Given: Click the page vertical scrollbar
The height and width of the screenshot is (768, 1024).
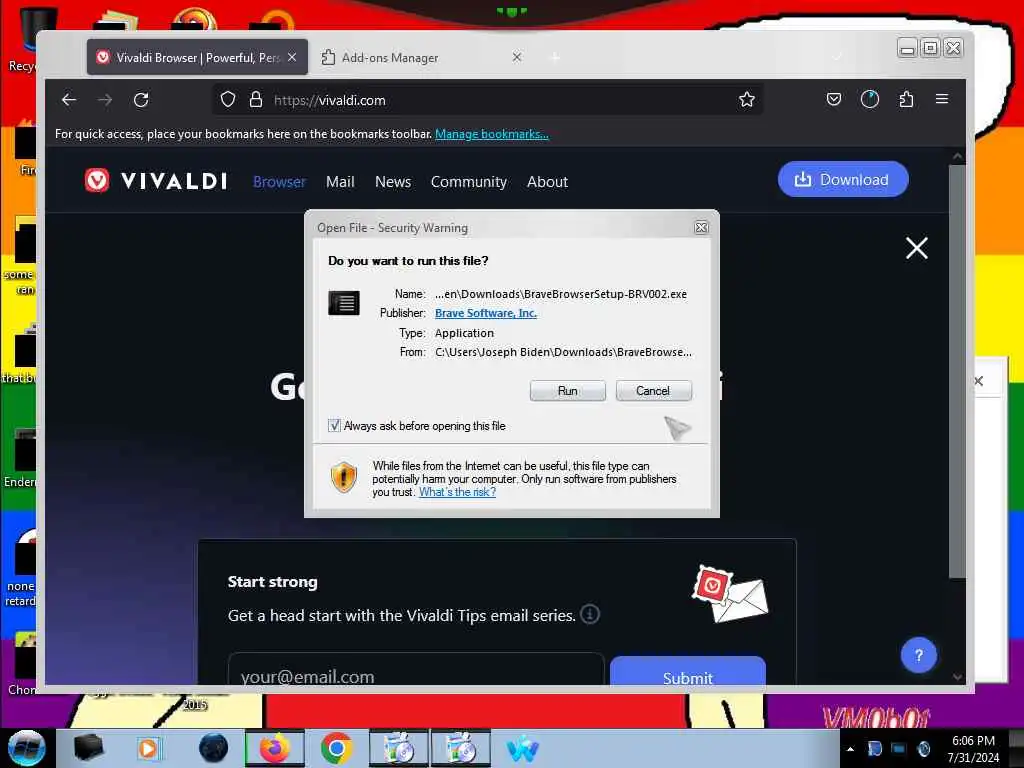Looking at the screenshot, I should point(957,370).
